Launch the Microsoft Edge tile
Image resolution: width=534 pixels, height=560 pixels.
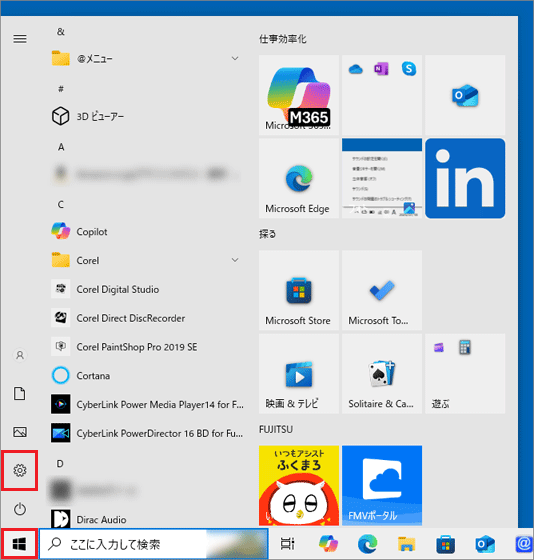tap(299, 178)
